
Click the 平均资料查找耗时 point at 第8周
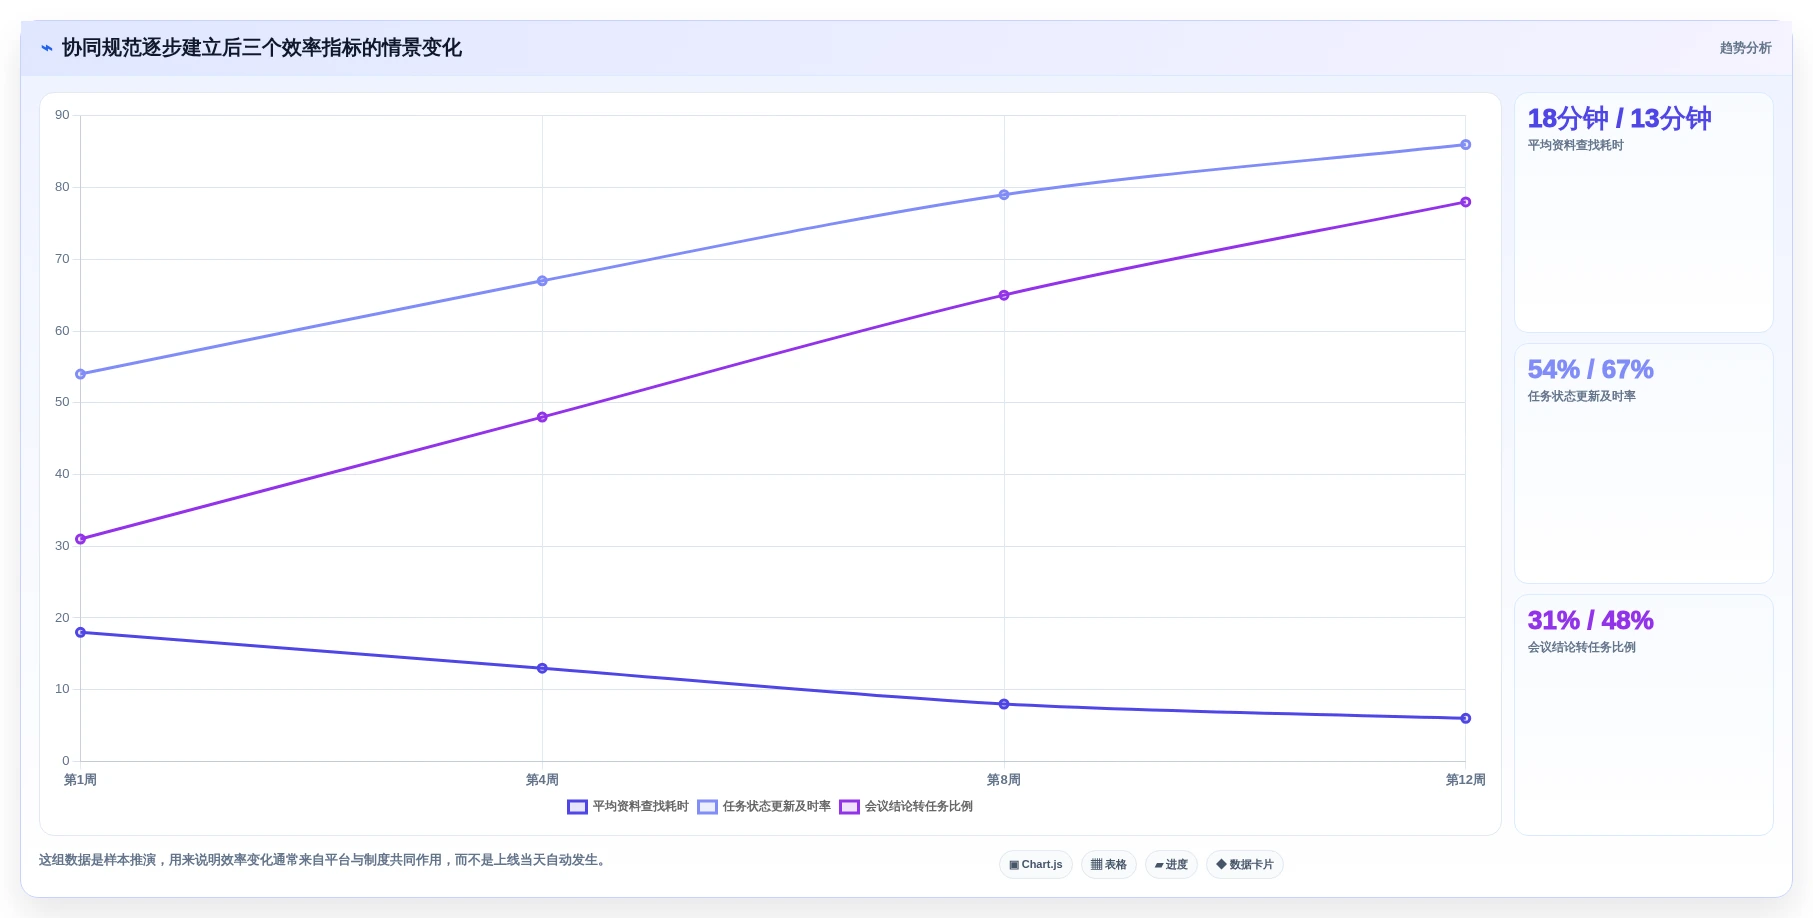1004,704
